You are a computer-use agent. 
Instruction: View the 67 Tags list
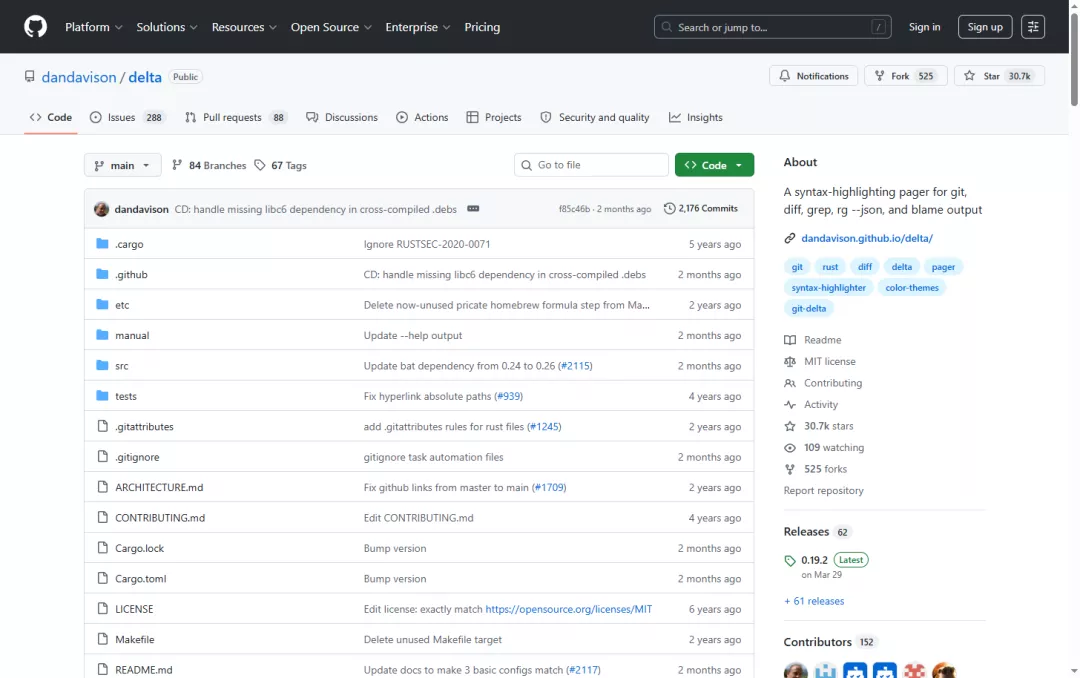[280, 165]
